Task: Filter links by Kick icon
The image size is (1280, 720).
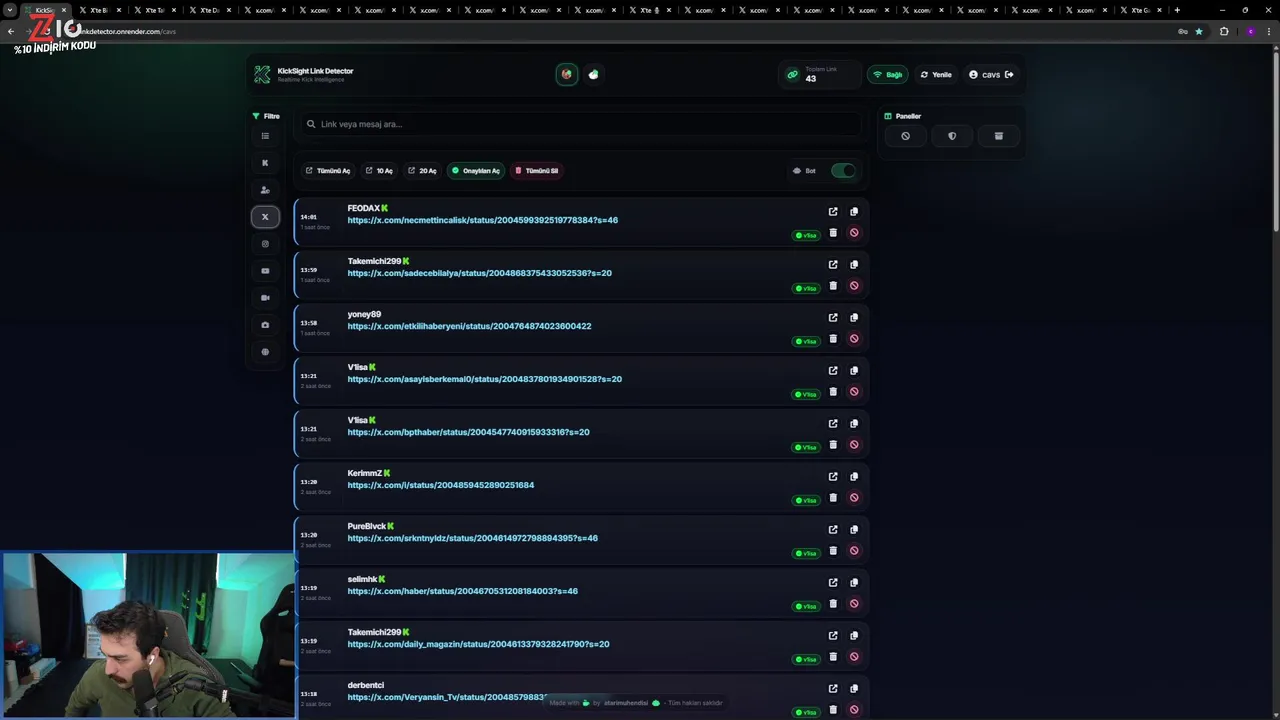Action: click(265, 163)
